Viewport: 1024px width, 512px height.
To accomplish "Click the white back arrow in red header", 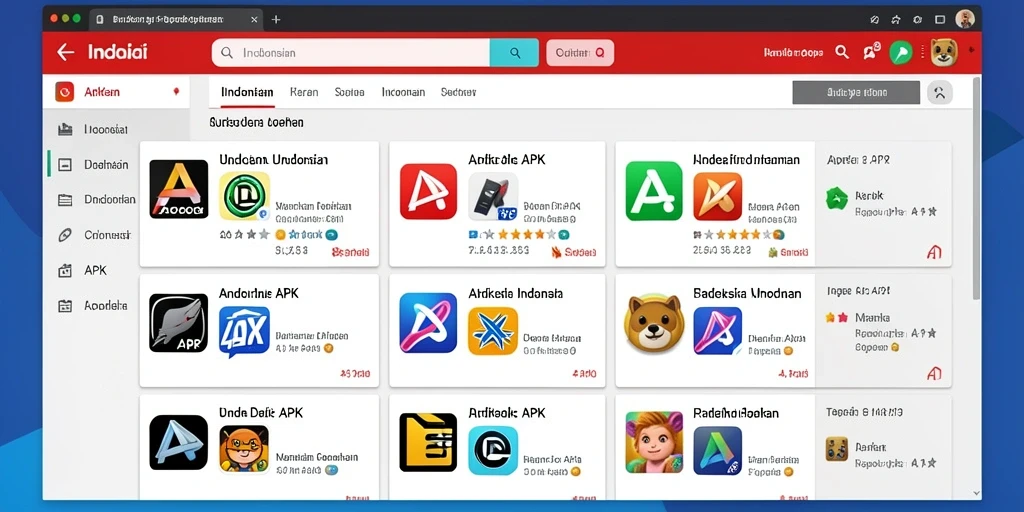I will pos(65,52).
